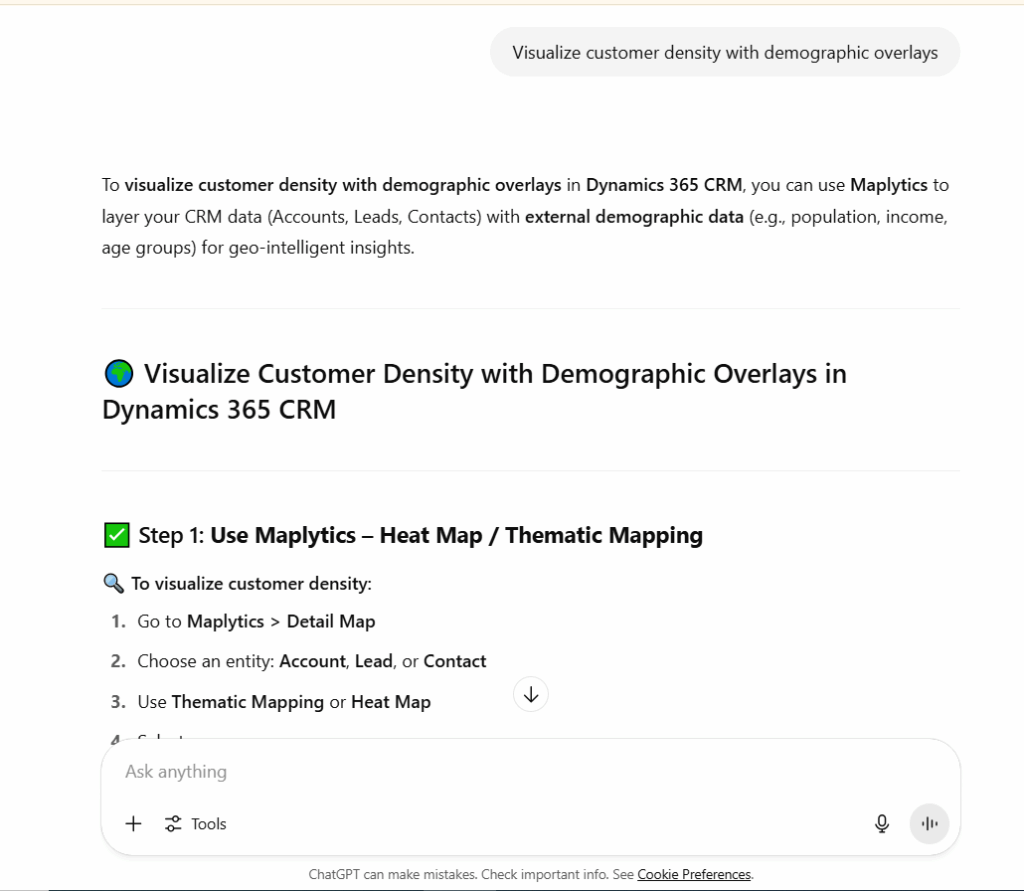Click the microphone dictation icon
The image size is (1024, 891).
pyautogui.click(x=881, y=823)
